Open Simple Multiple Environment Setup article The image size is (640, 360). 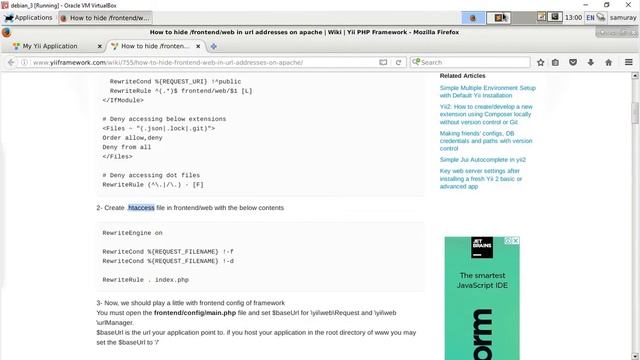pyautogui.click(x=487, y=91)
